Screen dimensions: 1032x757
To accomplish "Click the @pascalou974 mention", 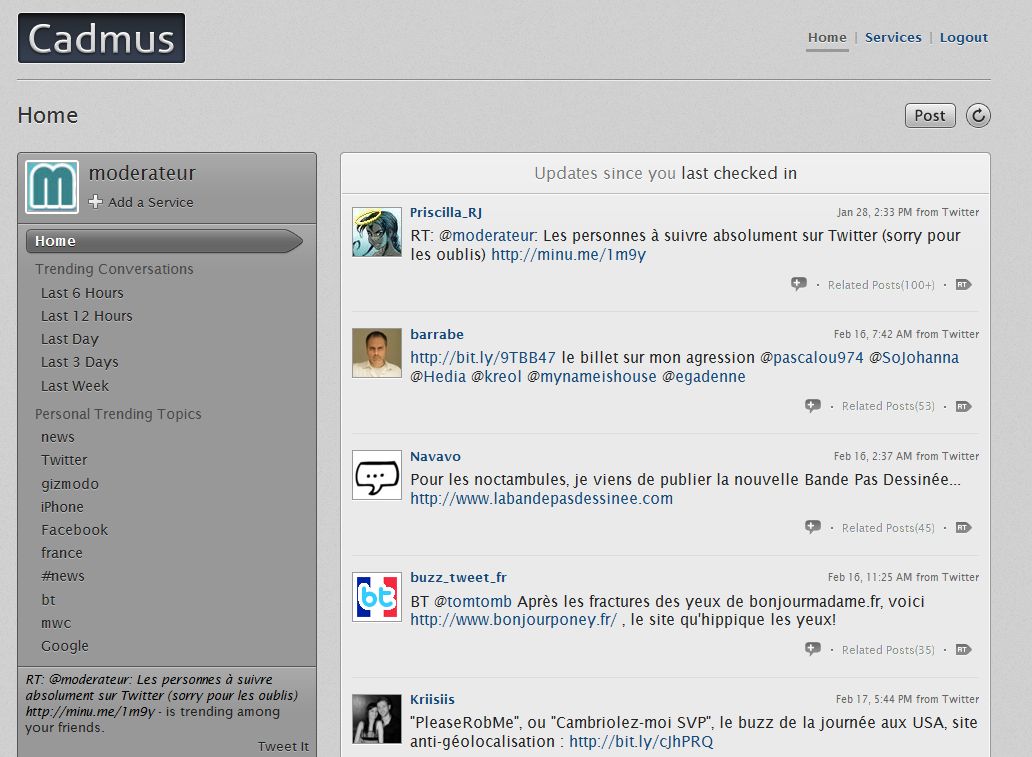I will (x=812, y=357).
